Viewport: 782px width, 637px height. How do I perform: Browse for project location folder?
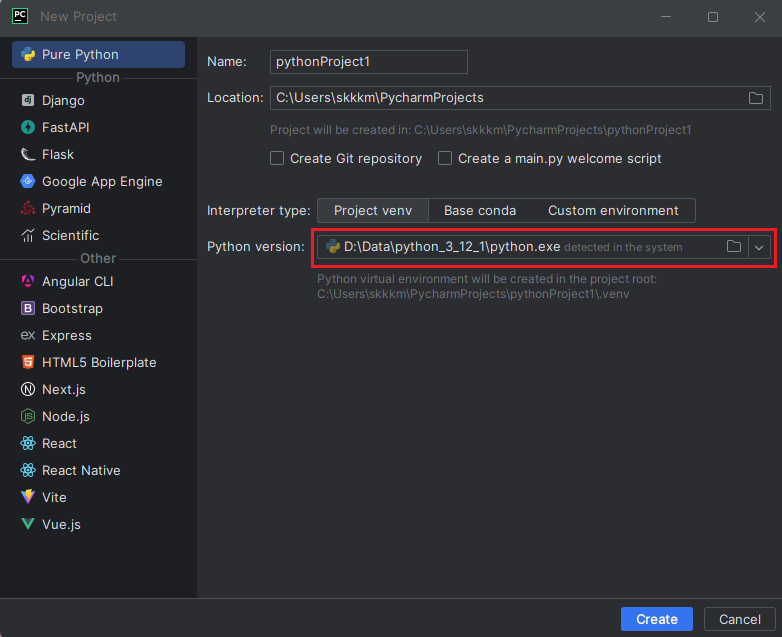(756, 98)
